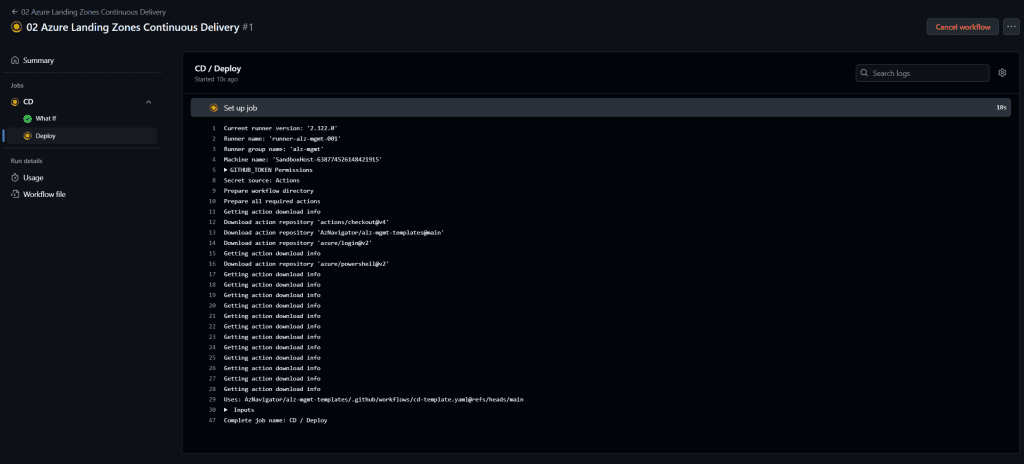Open the log settings gear menu

pos(1002,73)
